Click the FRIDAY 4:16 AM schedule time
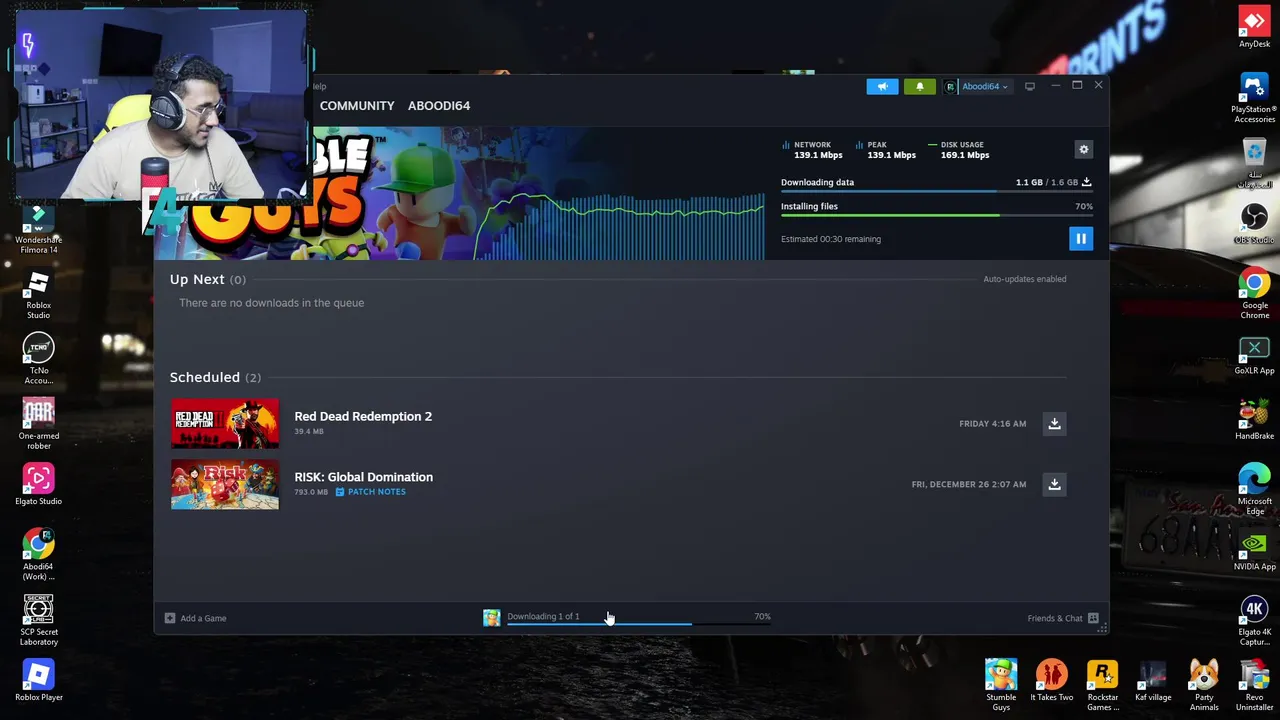The width and height of the screenshot is (1280, 720). coord(993,424)
